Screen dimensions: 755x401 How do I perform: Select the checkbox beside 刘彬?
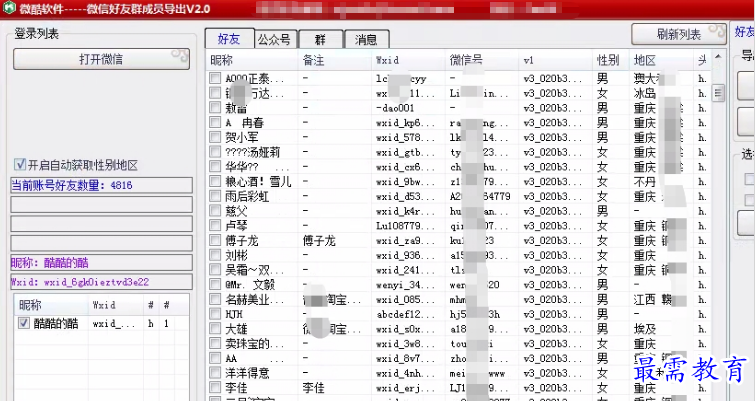coord(215,255)
